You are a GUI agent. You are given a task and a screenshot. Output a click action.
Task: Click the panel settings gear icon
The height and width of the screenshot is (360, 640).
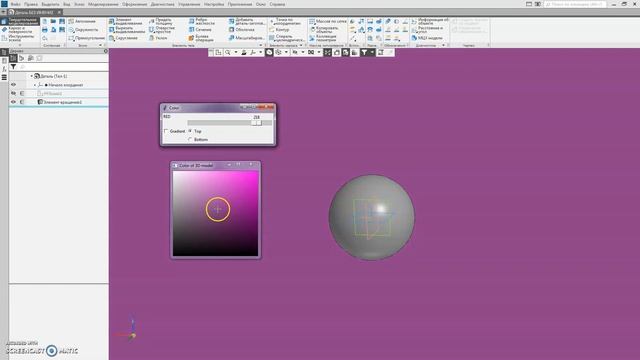tap(106, 51)
